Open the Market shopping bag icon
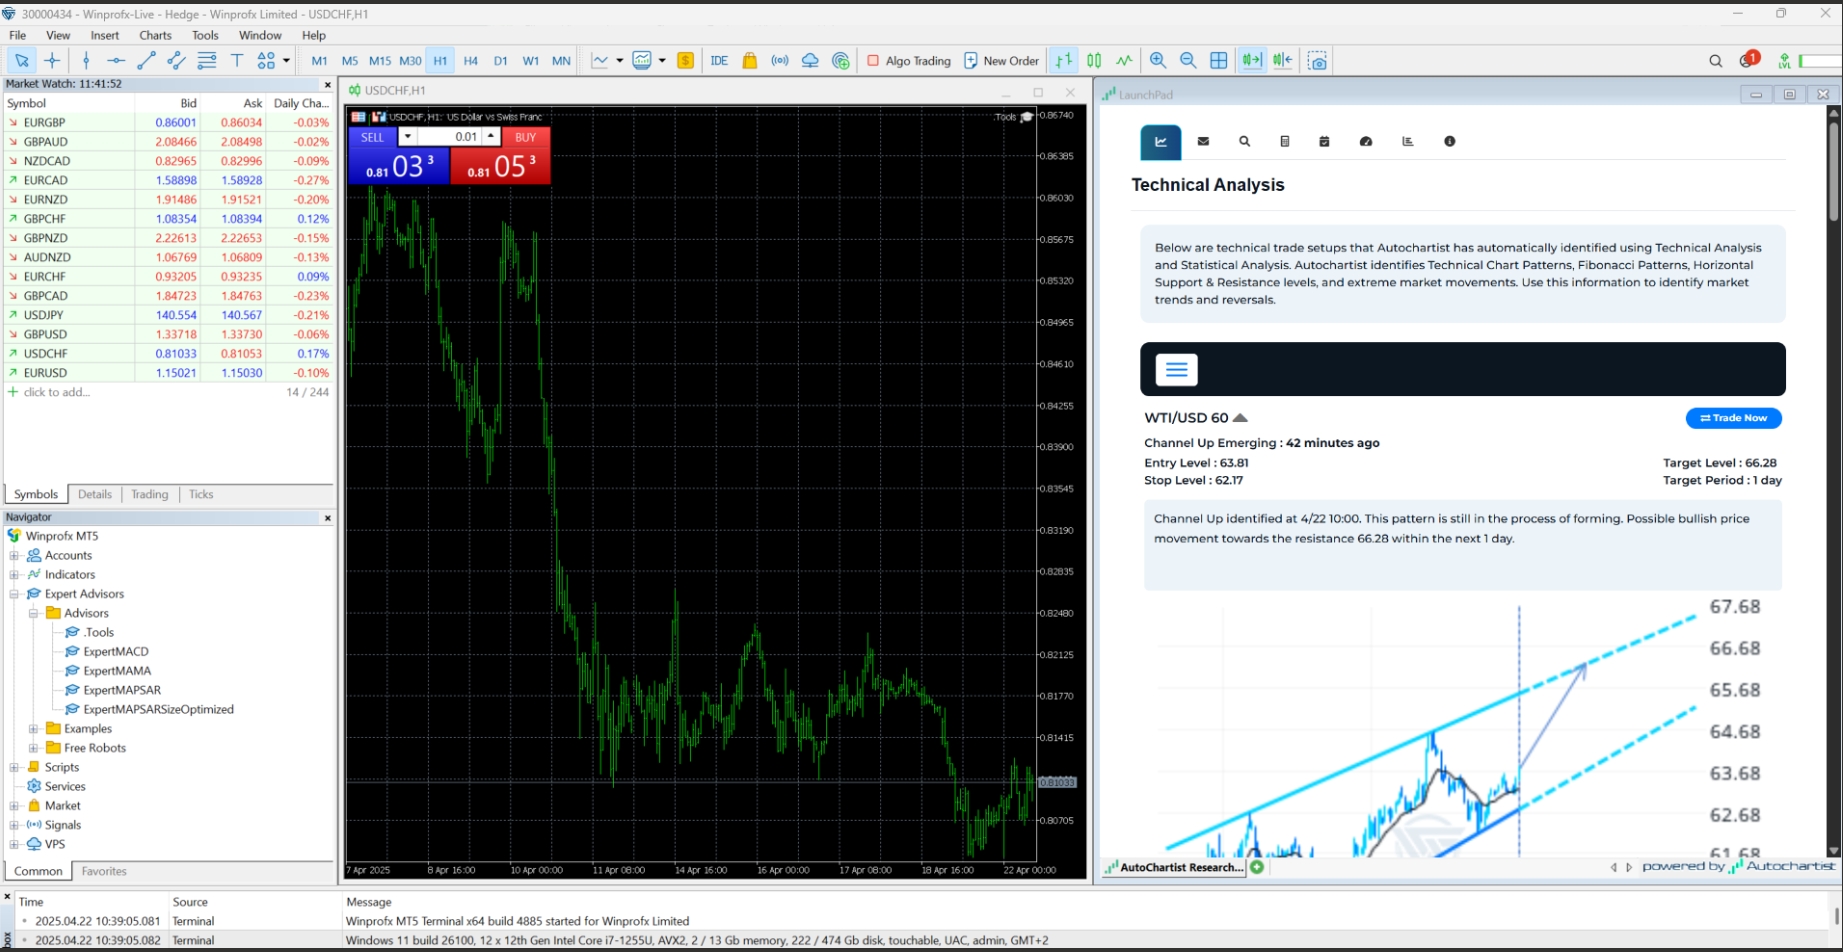 coord(750,61)
